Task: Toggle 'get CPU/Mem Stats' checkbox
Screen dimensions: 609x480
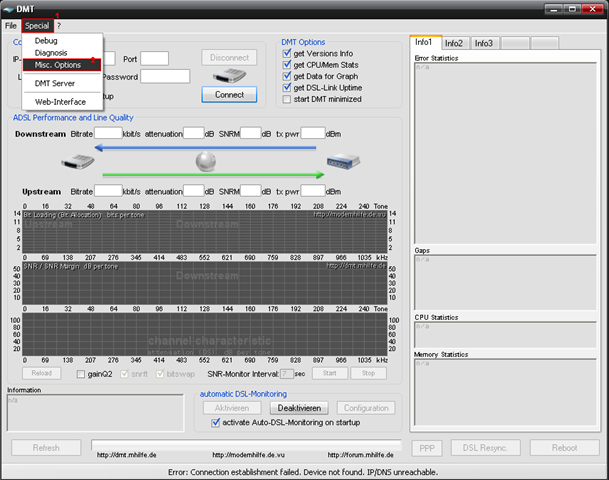Action: pos(287,65)
